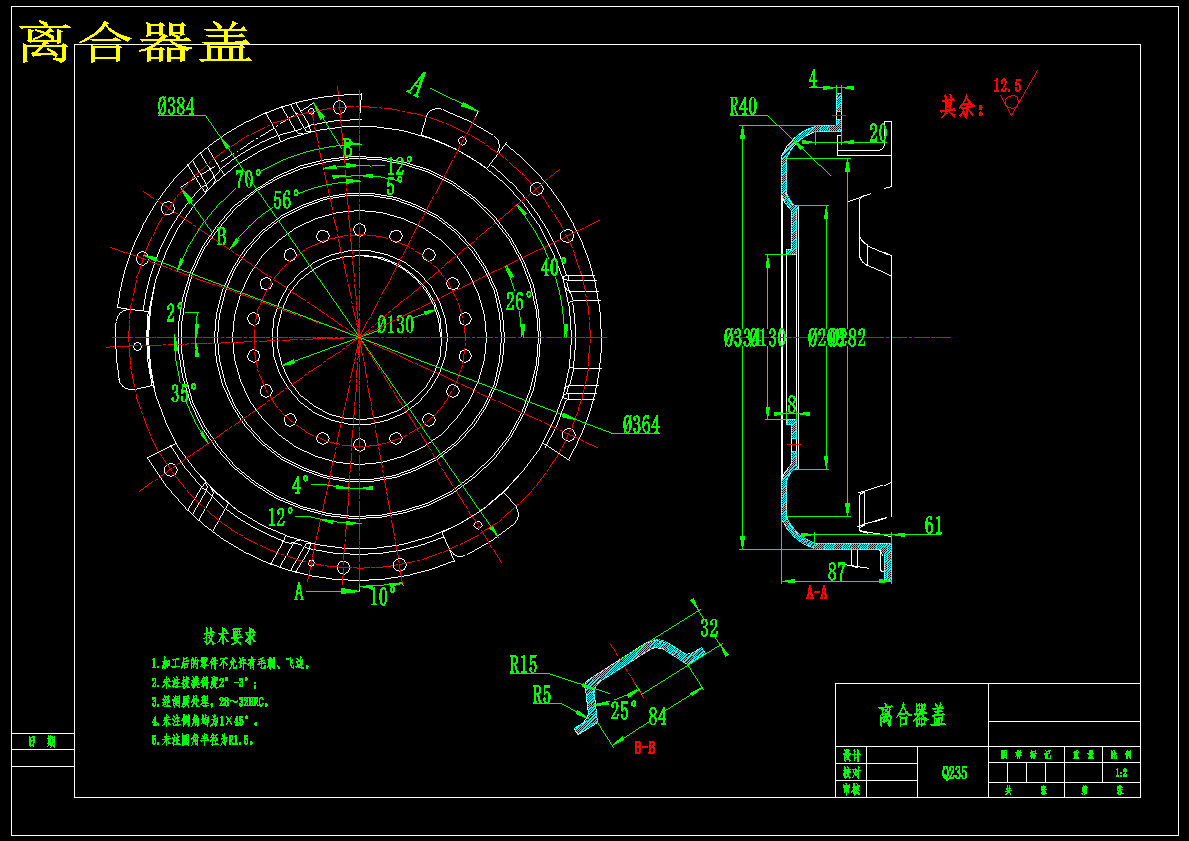The width and height of the screenshot is (1189, 841).
Task: Select the 61 dimension text
Action: 933,525
